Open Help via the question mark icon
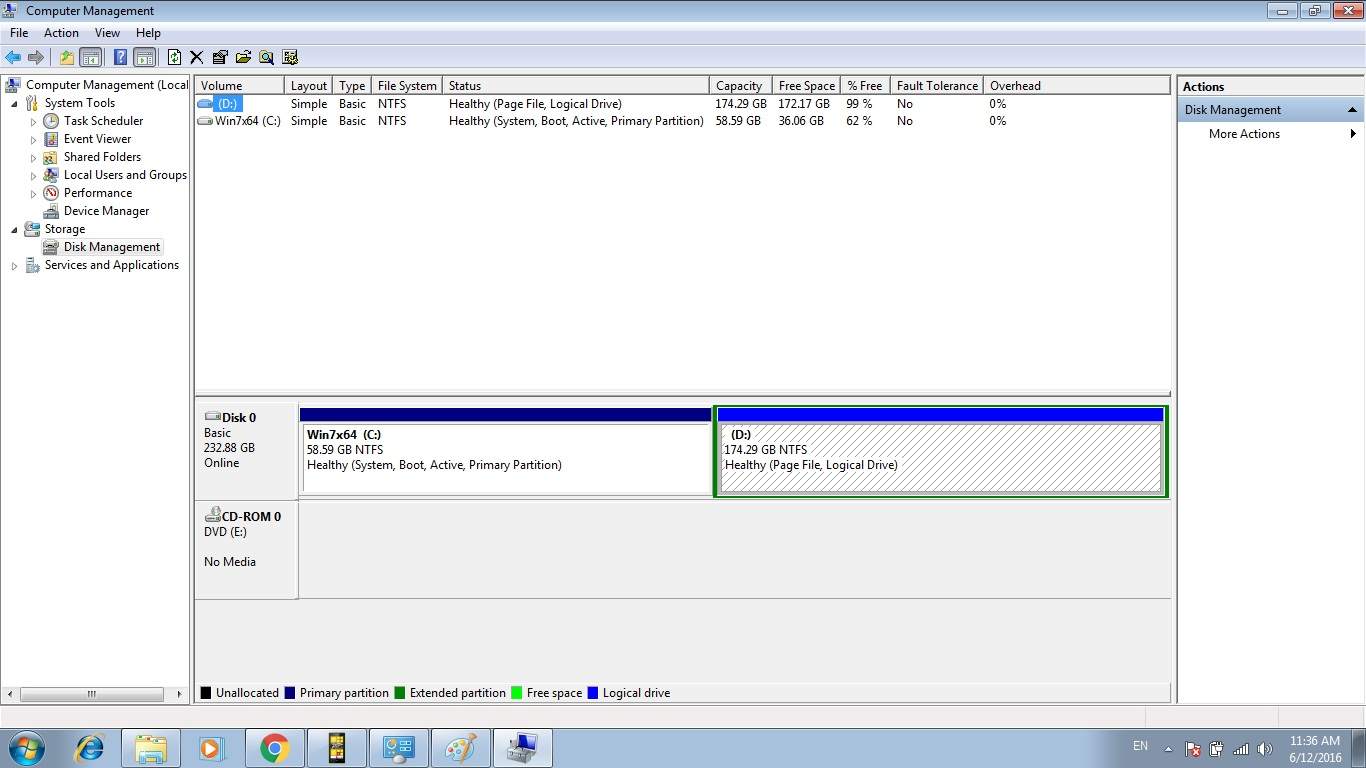Image resolution: width=1366 pixels, height=768 pixels. tap(120, 57)
